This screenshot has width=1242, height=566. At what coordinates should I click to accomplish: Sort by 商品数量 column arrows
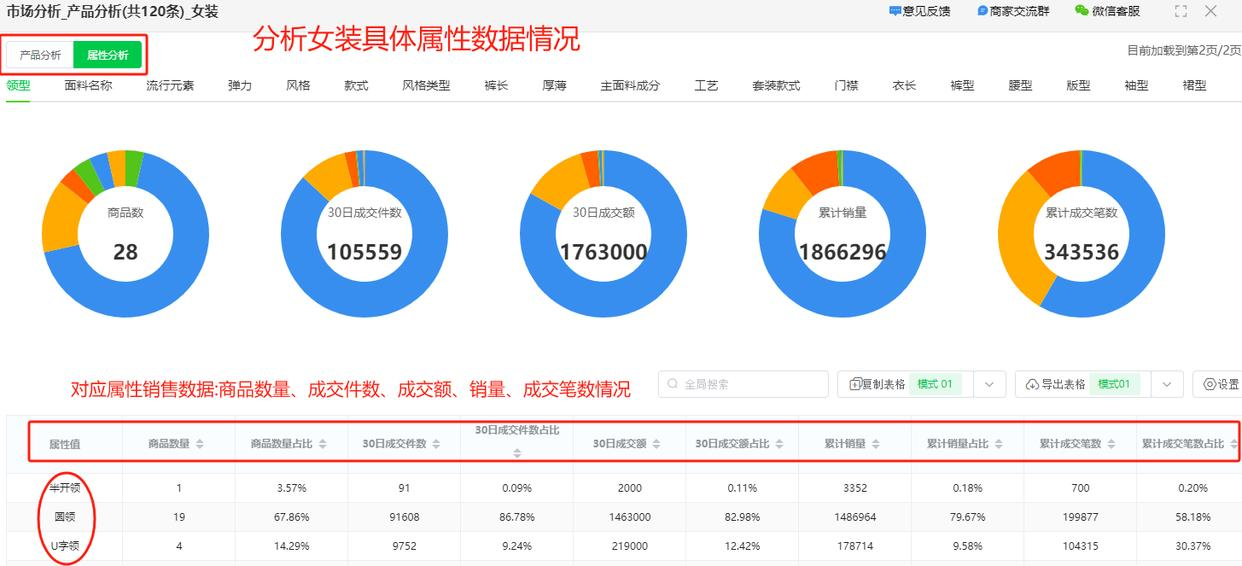[x=199, y=444]
